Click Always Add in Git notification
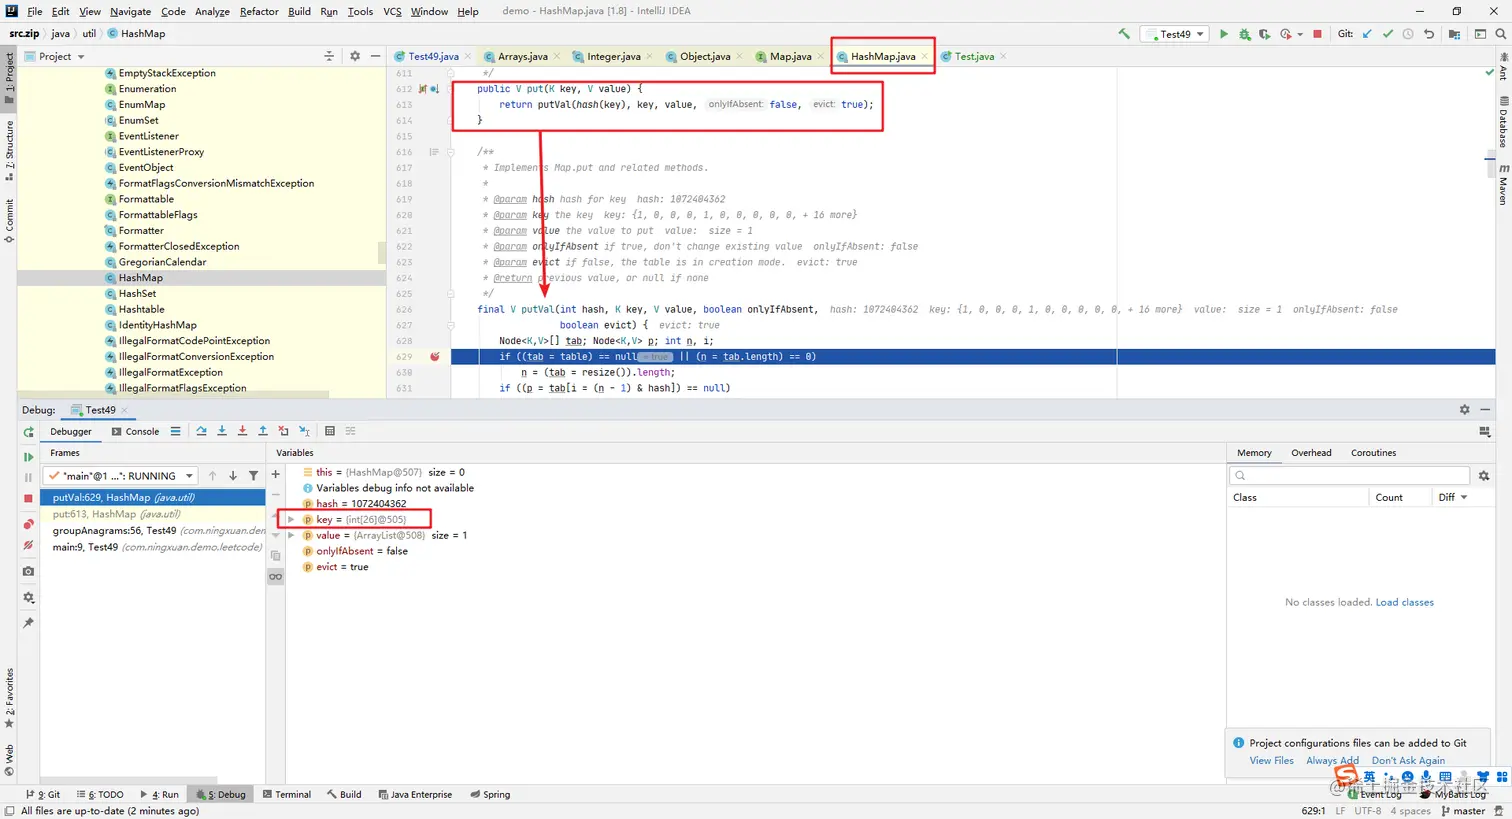1512x819 pixels. pos(1332,761)
